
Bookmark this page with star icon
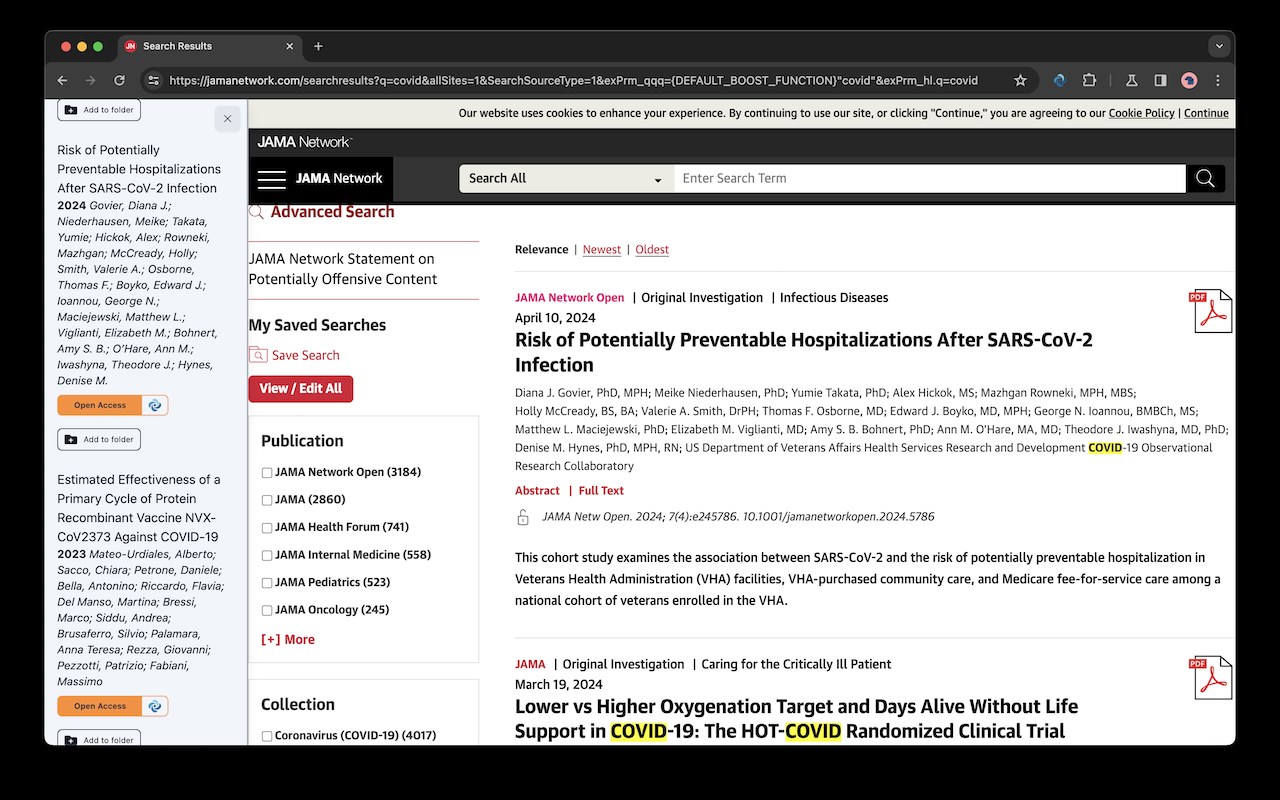(1020, 80)
